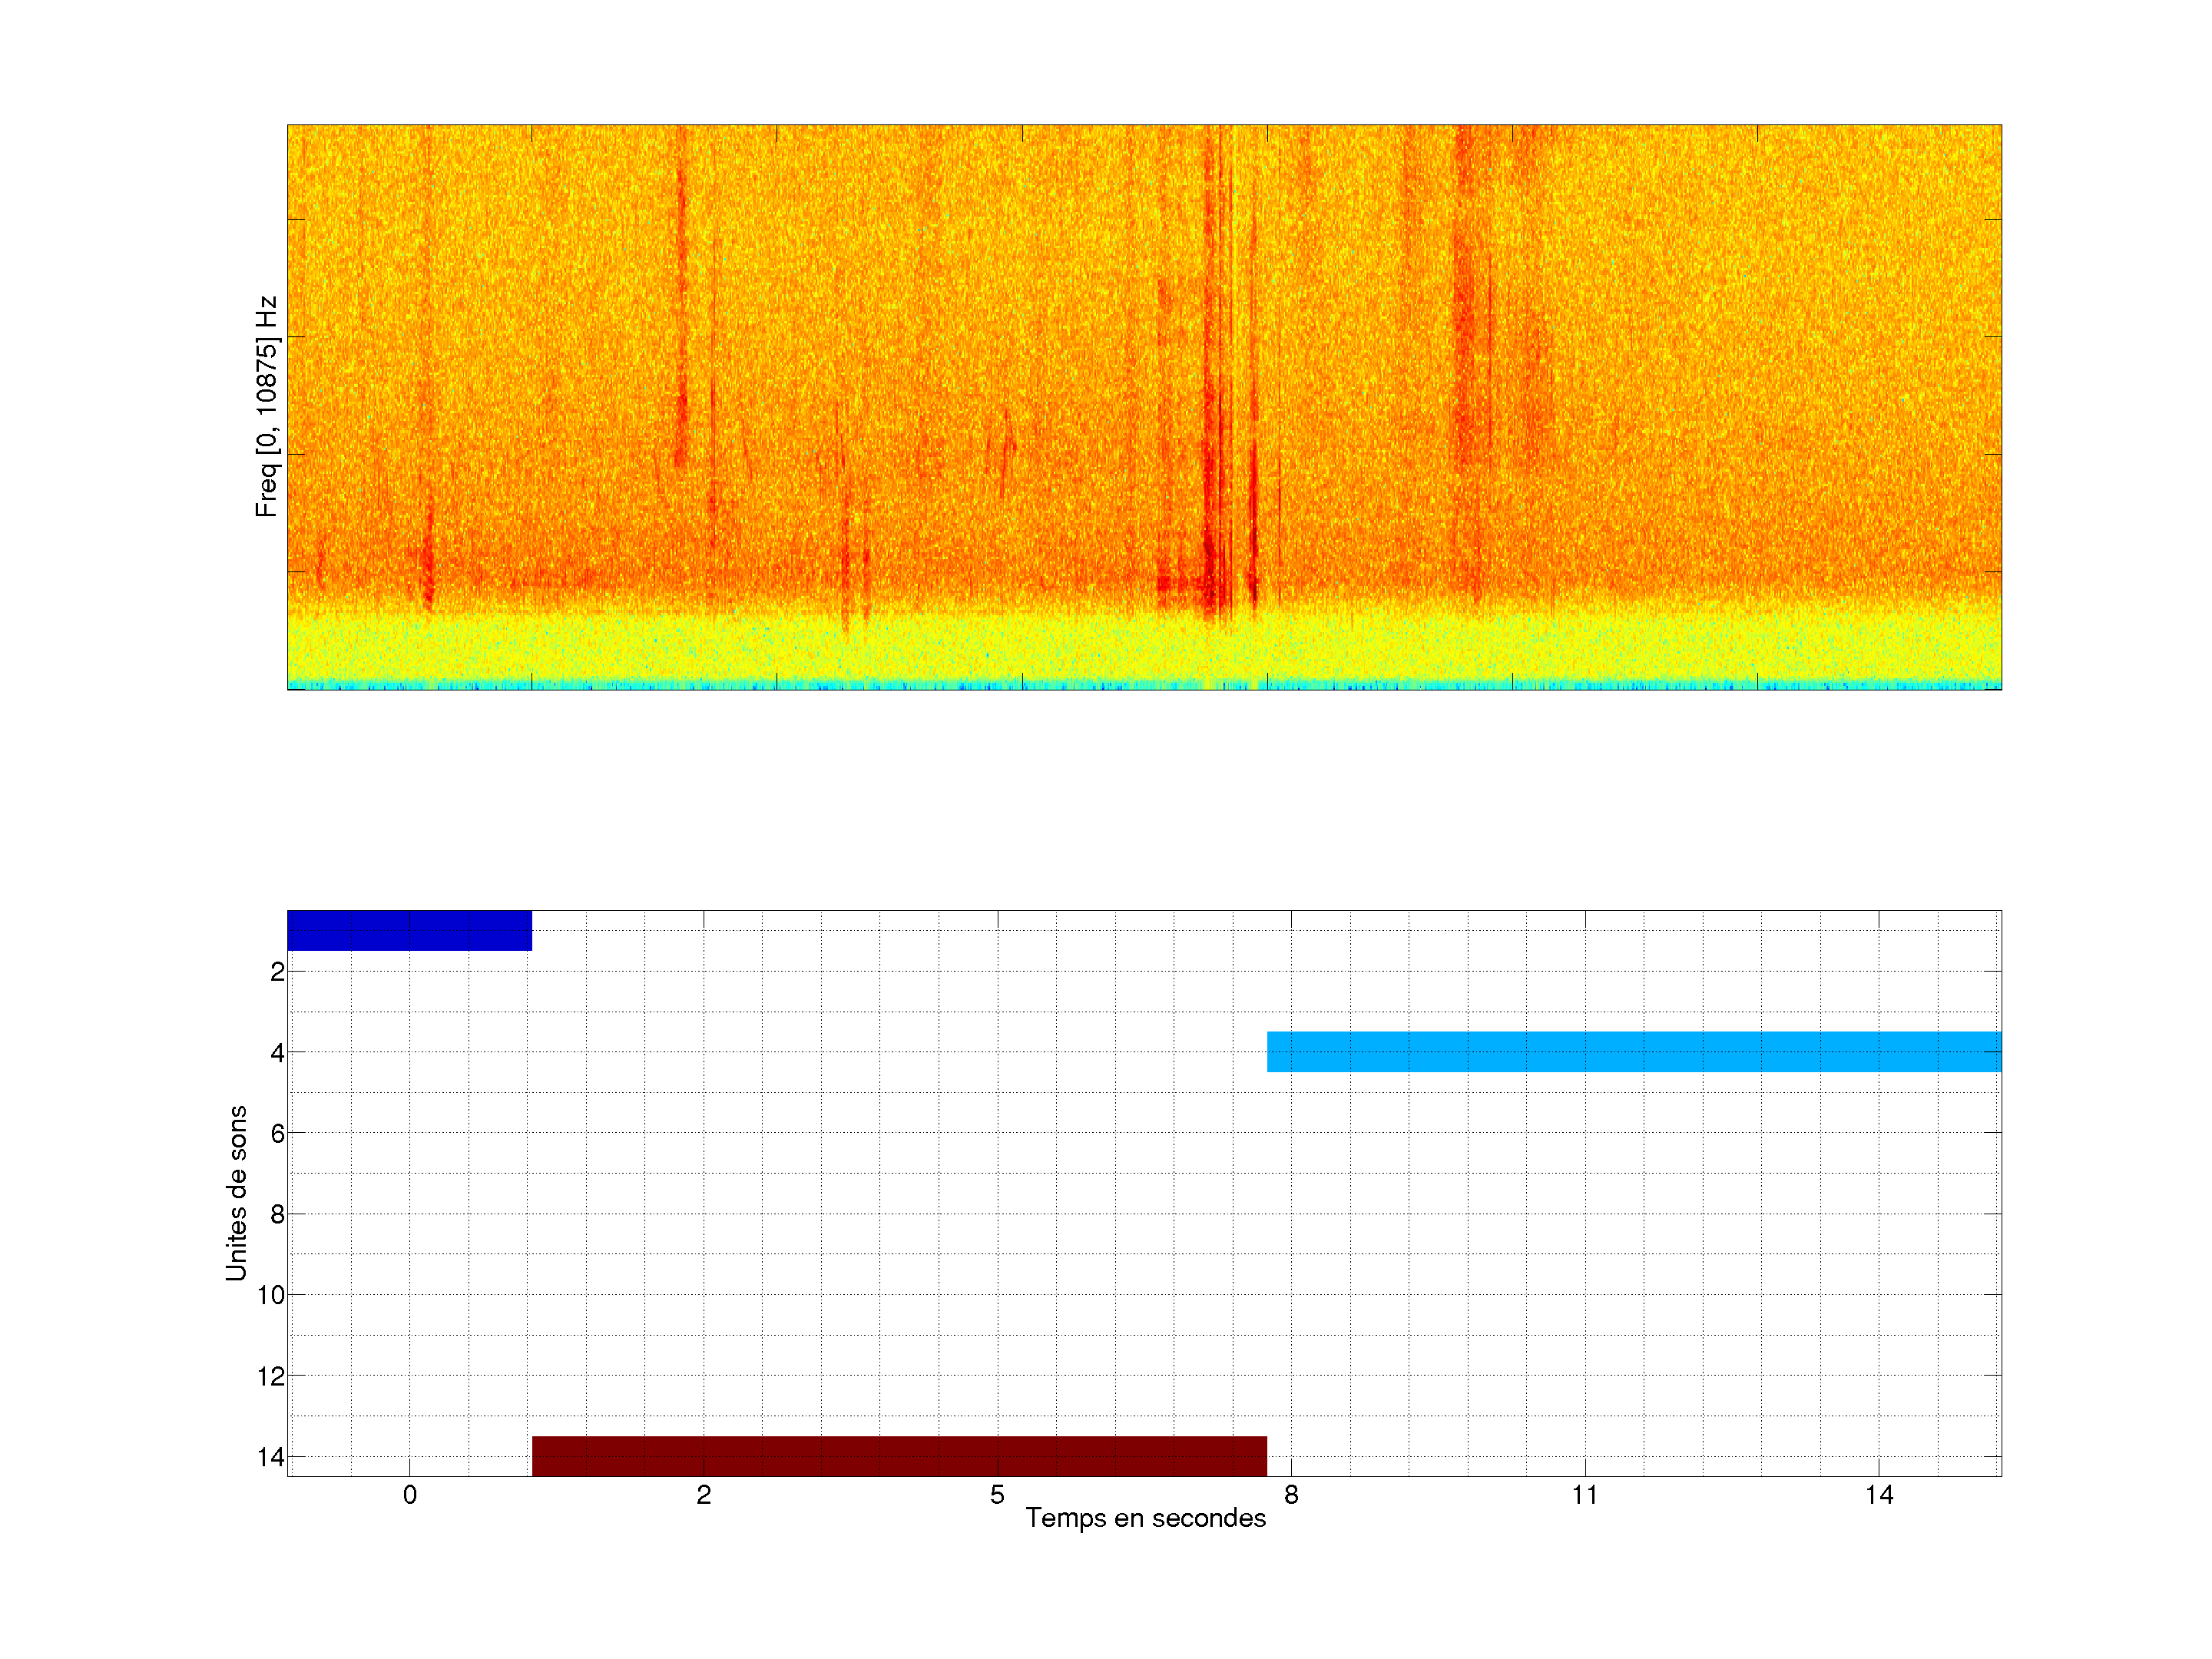Click the cyan line at the spectrogram bottom

click(1144, 686)
